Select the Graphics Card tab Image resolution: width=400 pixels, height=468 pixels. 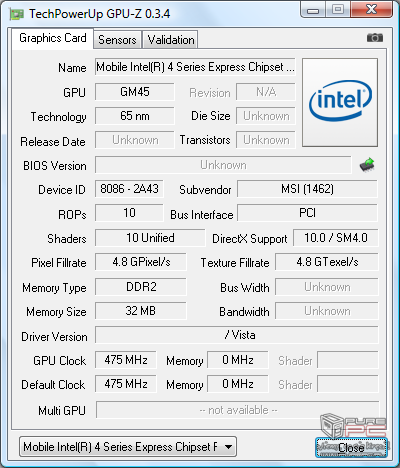click(x=53, y=38)
